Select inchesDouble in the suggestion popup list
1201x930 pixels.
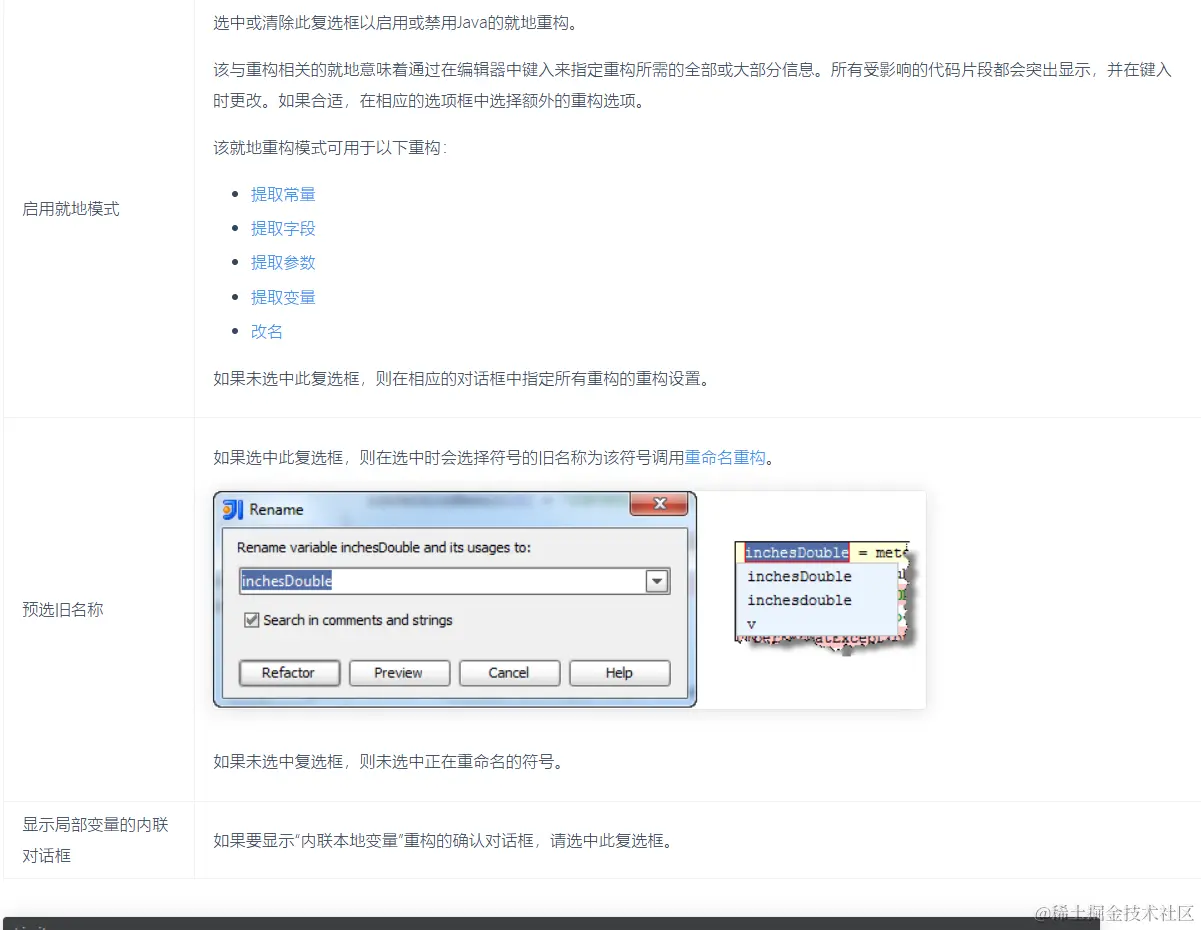pyautogui.click(x=800, y=576)
